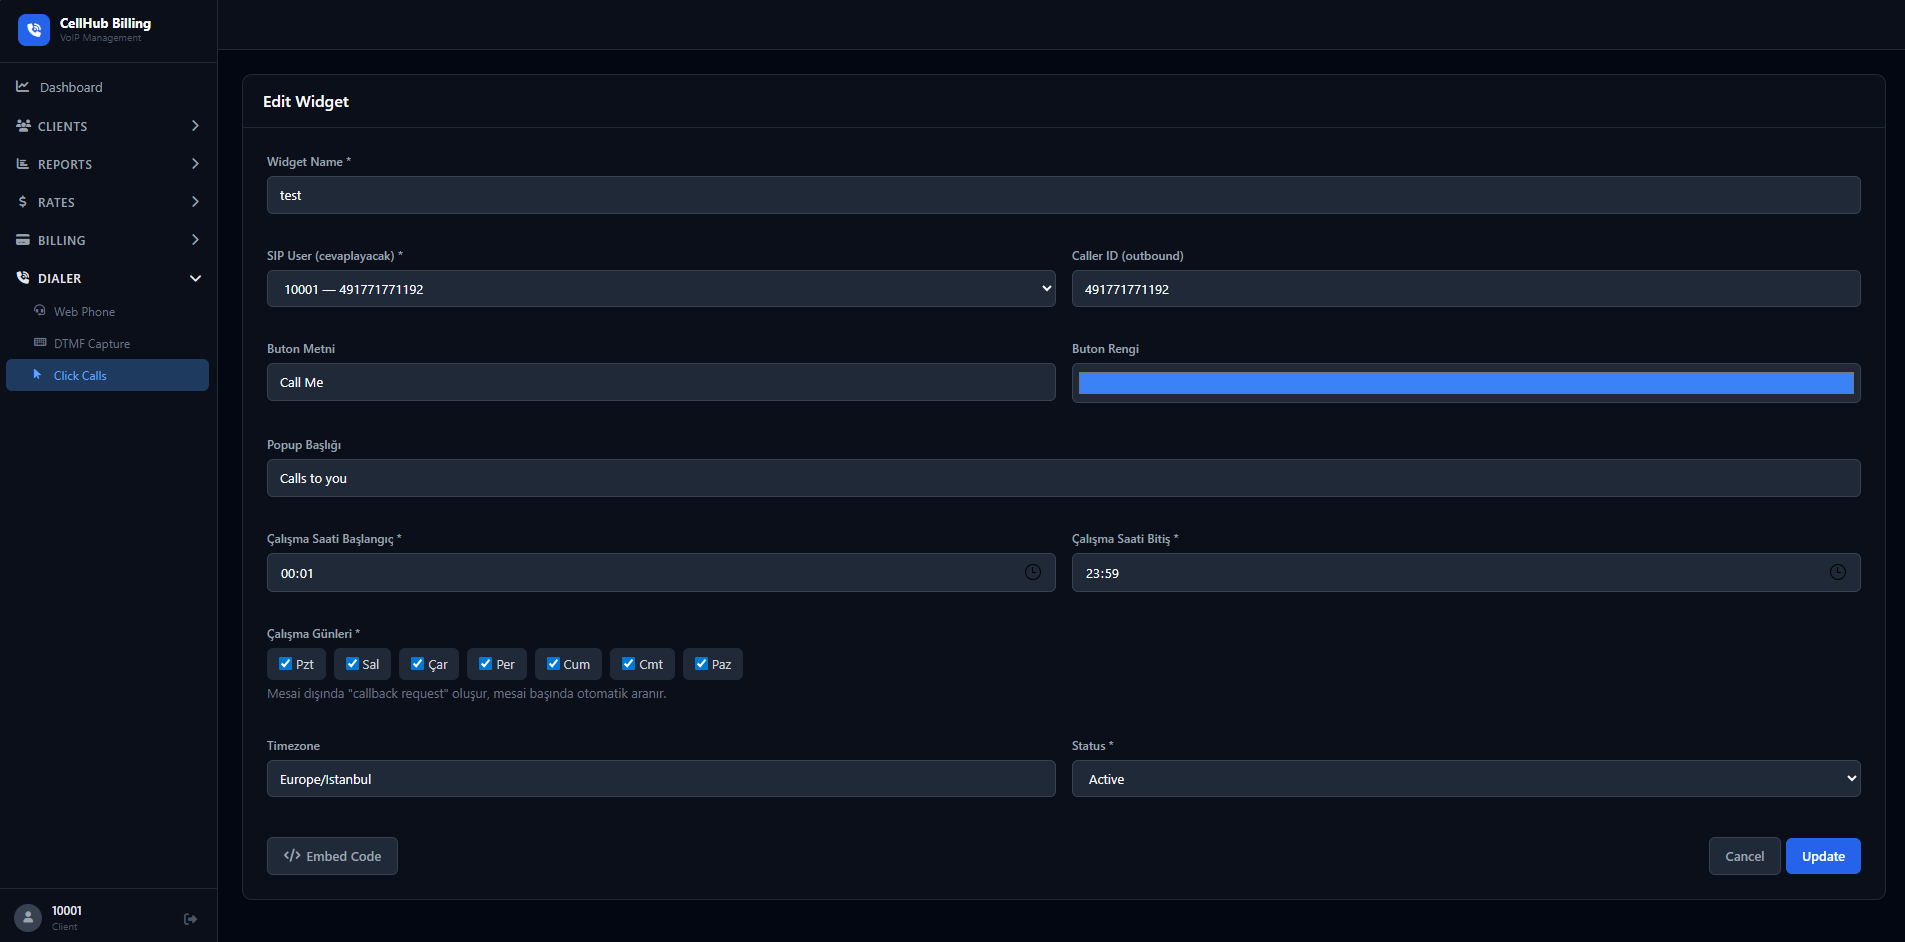Expand the REPORTS menu chevron

[x=195, y=164]
